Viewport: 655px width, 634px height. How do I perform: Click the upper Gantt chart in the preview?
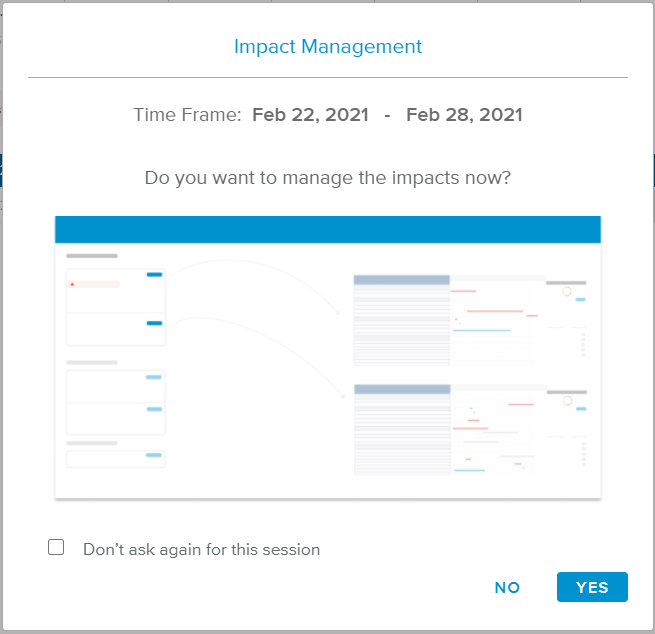pos(496,312)
